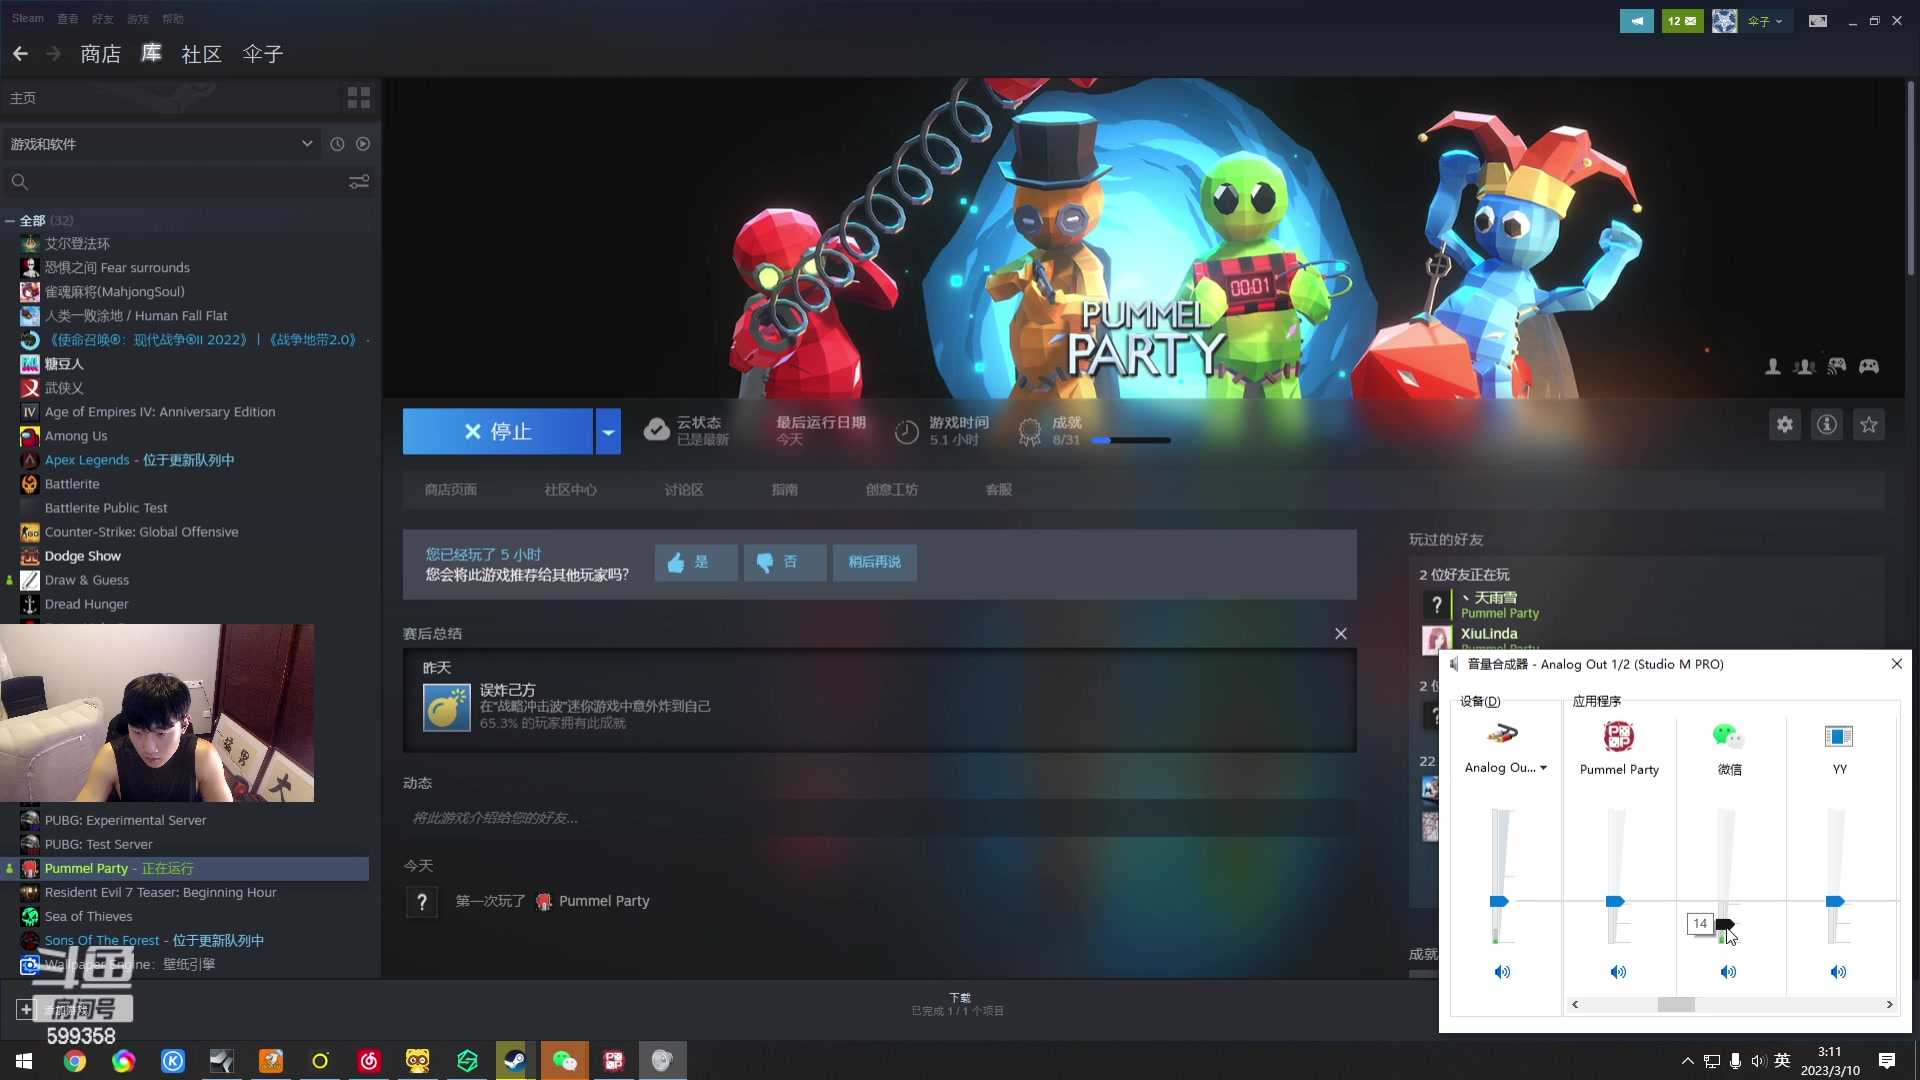Show hidden system tray icons chevron
1920x1080 pixels.
coord(1688,1061)
